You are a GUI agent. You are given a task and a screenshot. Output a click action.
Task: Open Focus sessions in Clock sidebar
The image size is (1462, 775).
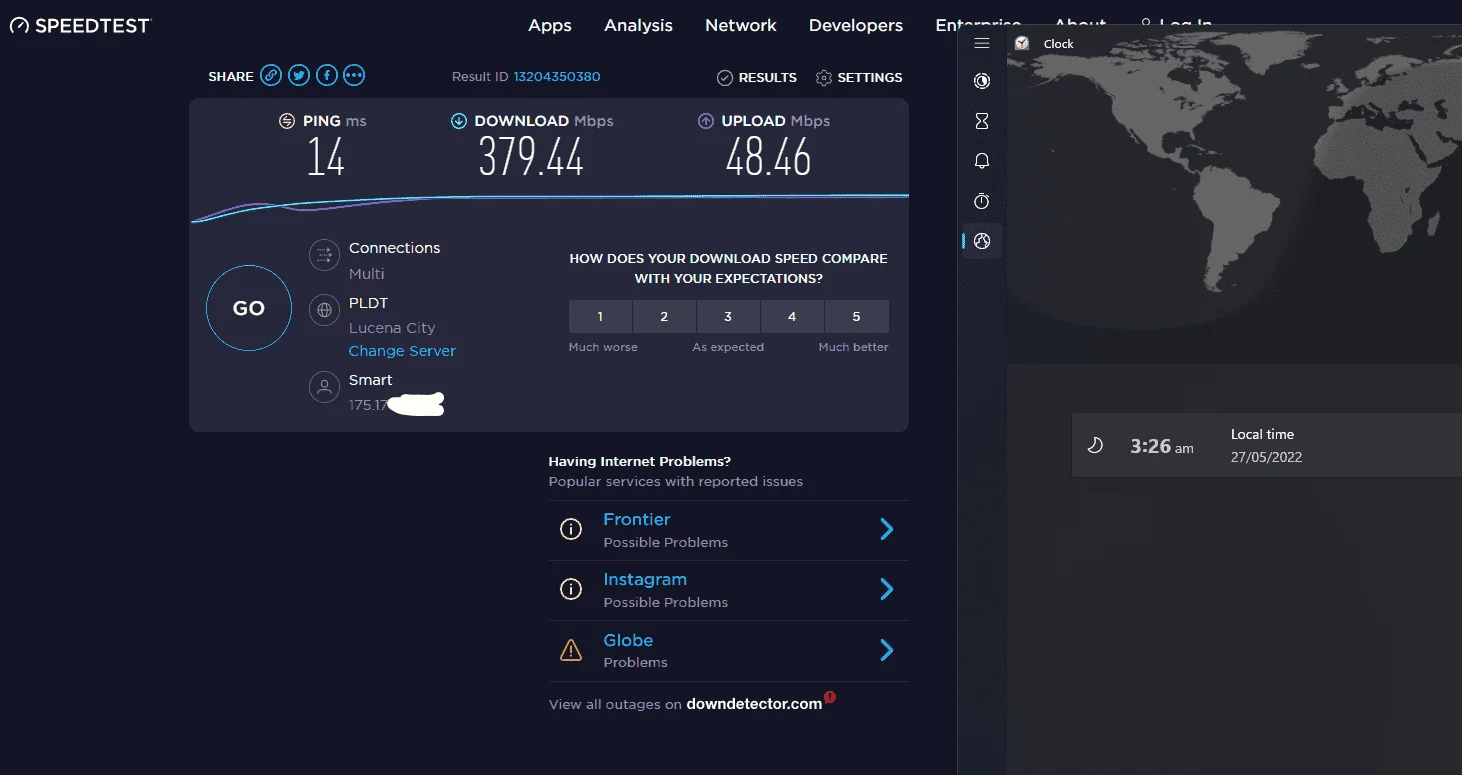[x=982, y=81]
